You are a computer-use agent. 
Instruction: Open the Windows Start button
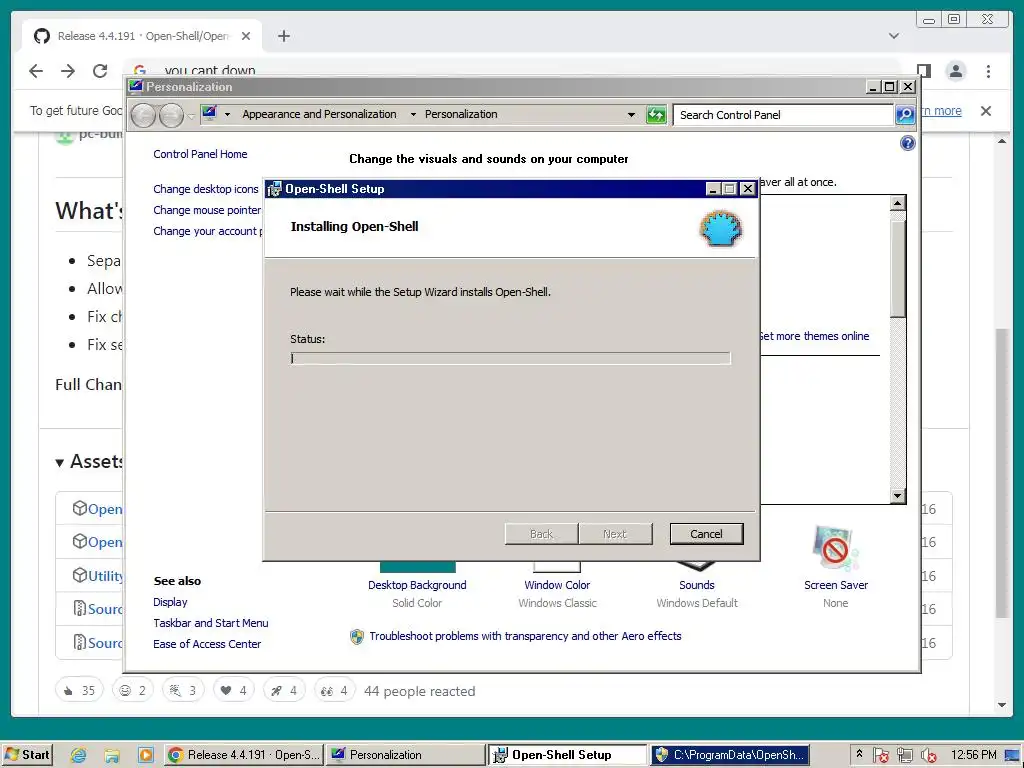click(x=27, y=755)
